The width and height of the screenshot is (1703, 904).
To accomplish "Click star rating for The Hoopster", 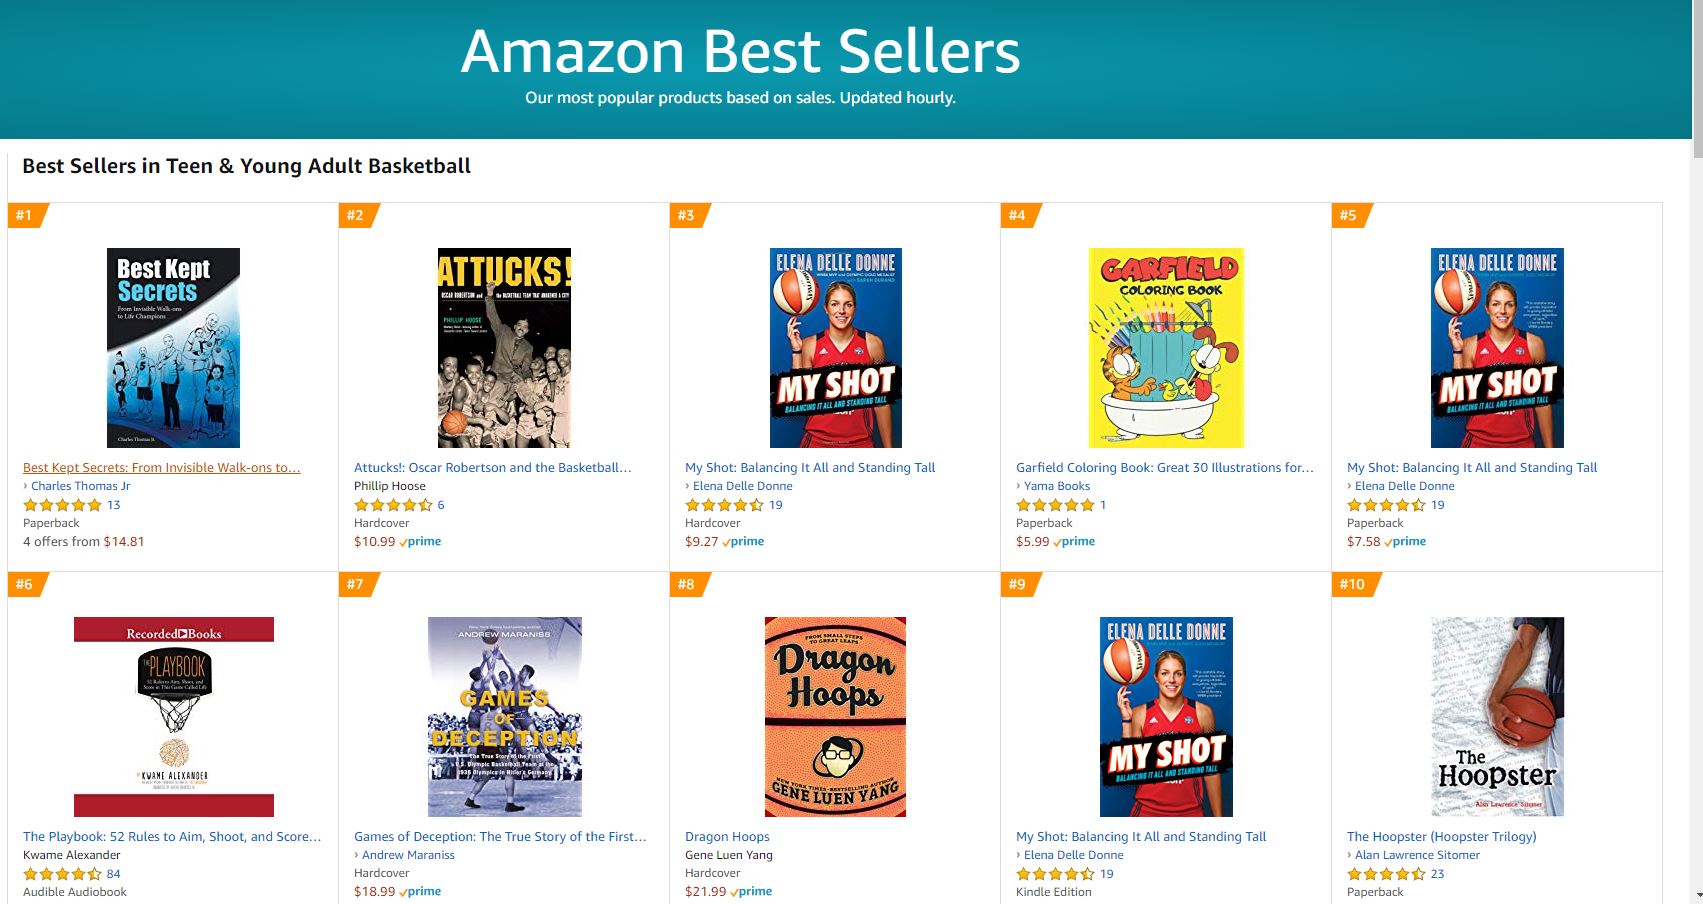I will pos(1386,874).
